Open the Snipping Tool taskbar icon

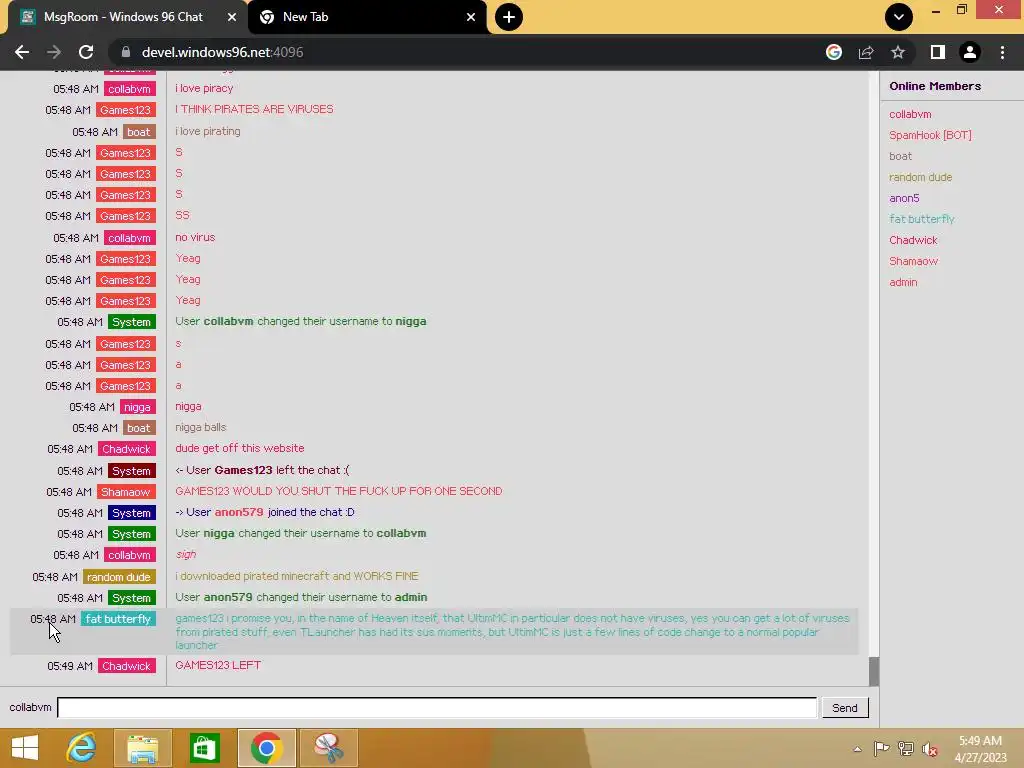328,748
